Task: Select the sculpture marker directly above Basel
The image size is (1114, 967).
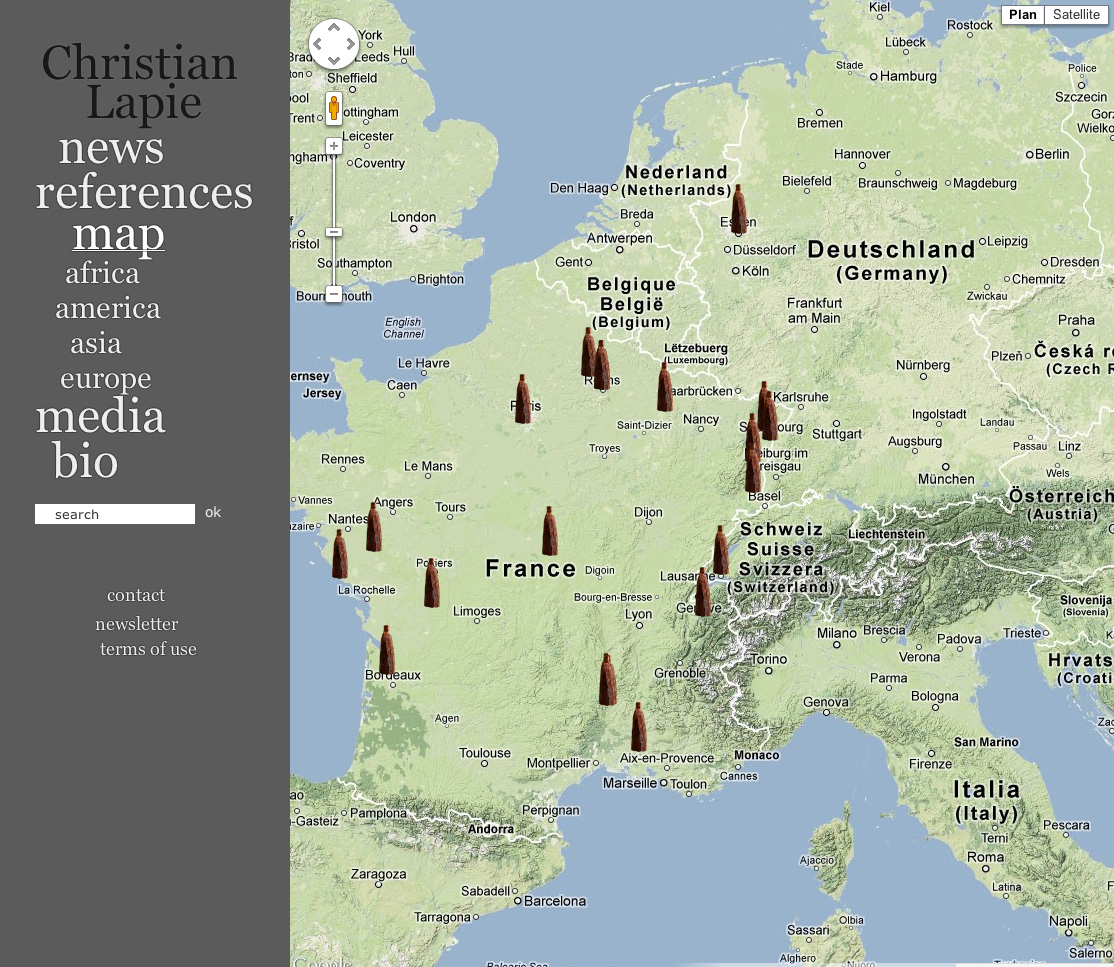Action: [753, 469]
